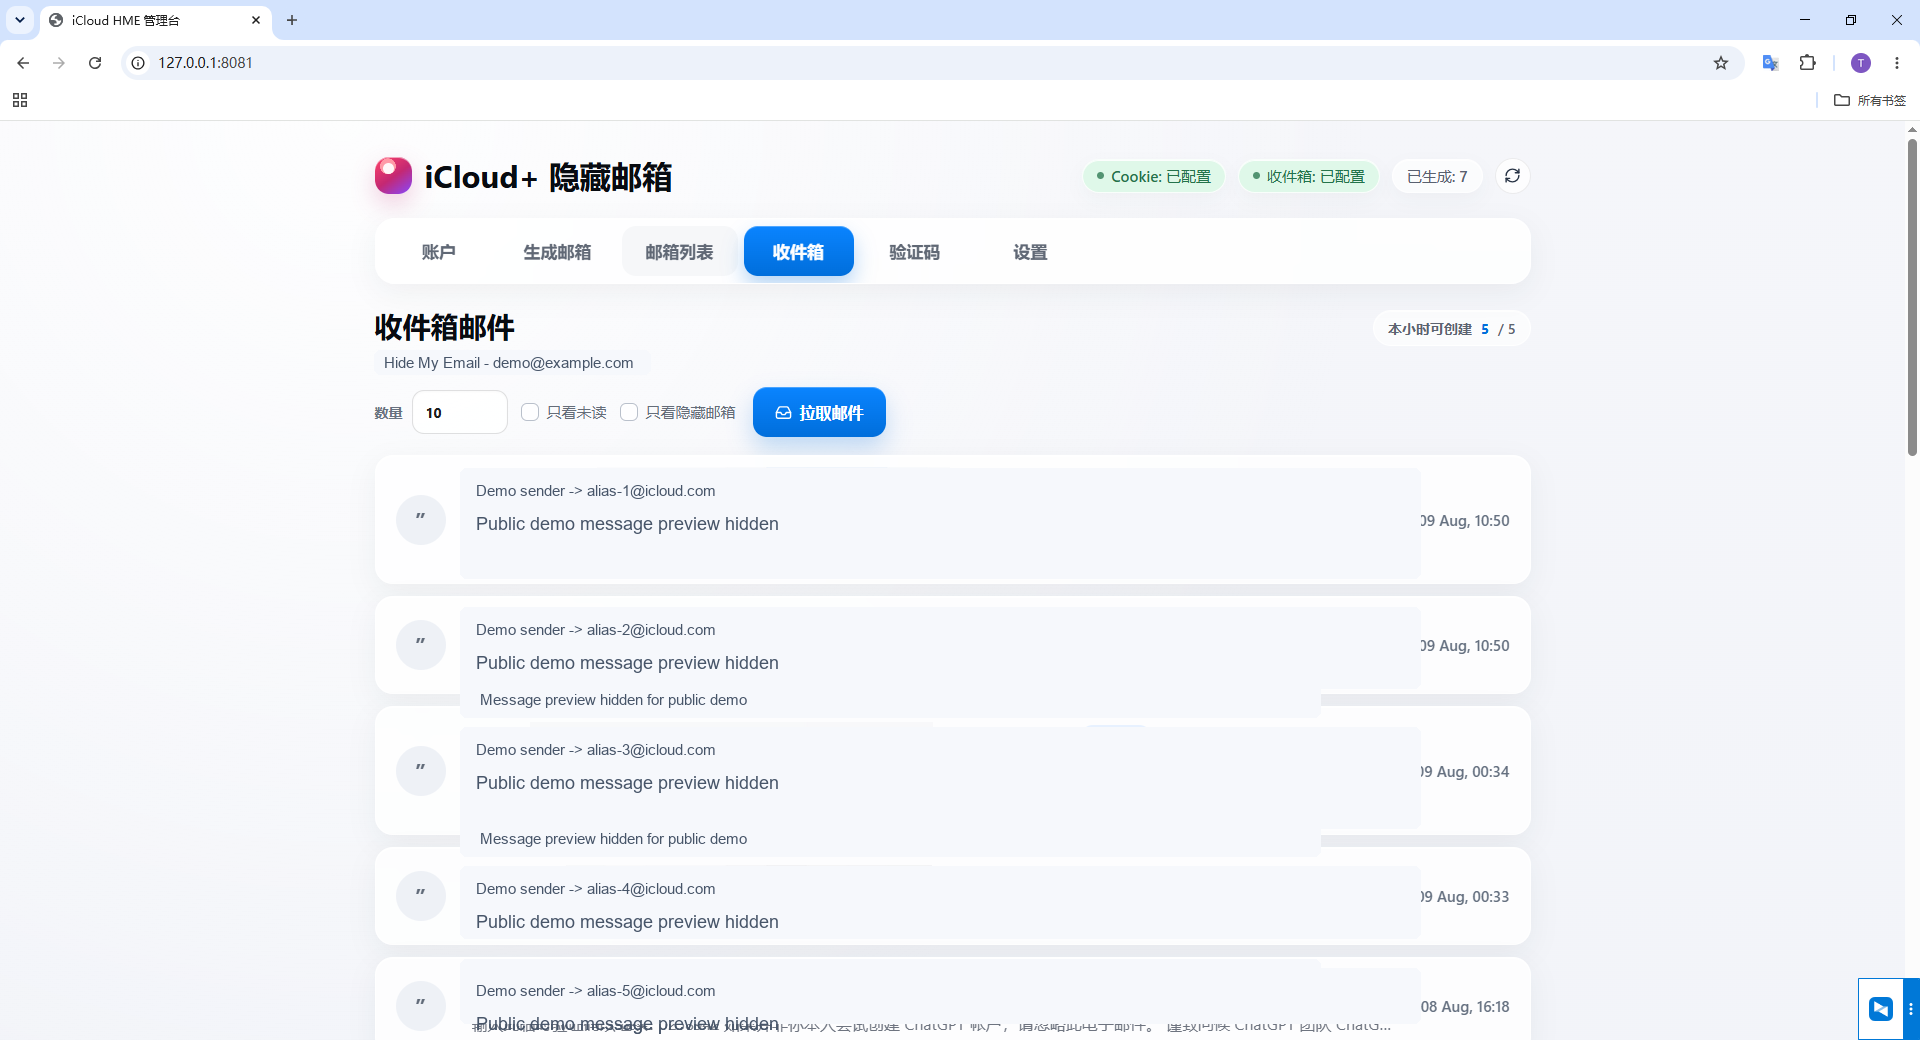This screenshot has width=1920, height=1040.
Task: View site information icon beside the URL
Action: (138, 63)
